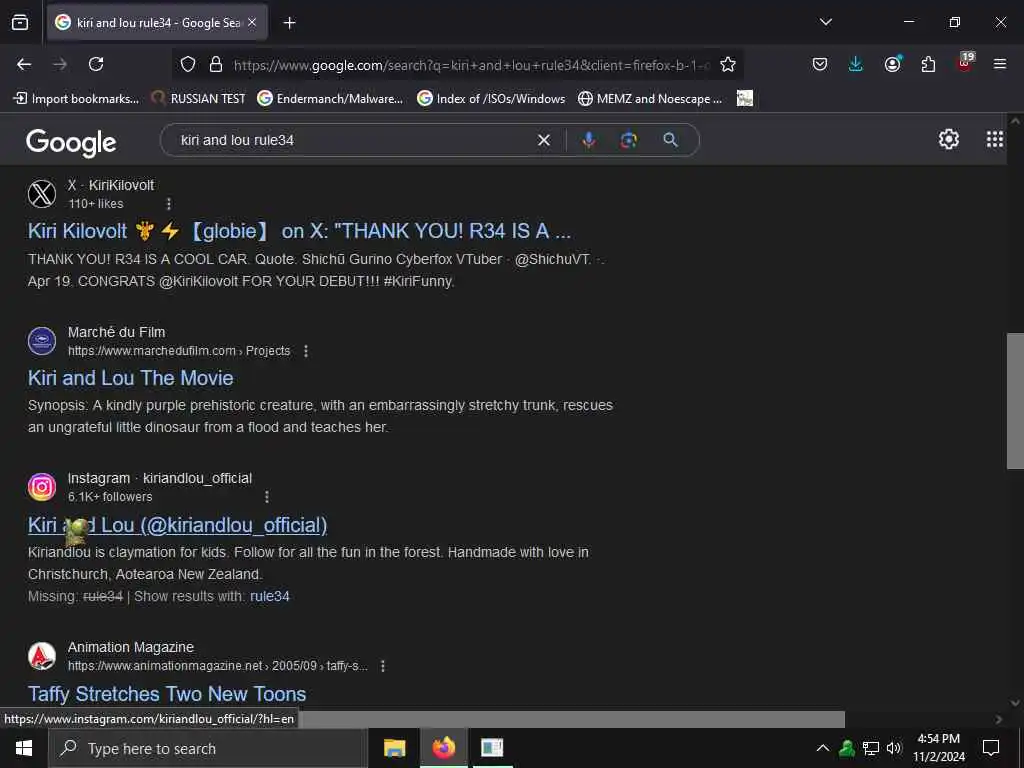Open the Google apps grid

pos(995,139)
